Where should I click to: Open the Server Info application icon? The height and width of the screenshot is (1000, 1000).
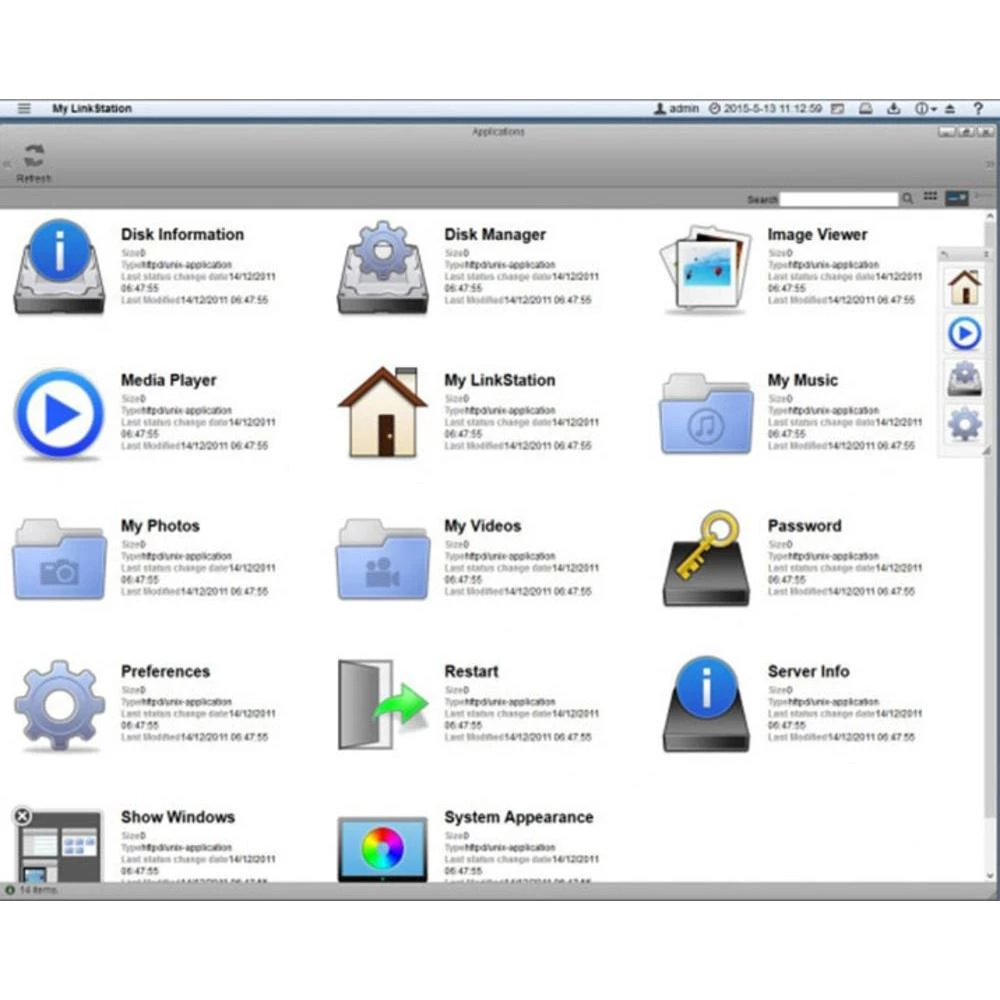705,704
